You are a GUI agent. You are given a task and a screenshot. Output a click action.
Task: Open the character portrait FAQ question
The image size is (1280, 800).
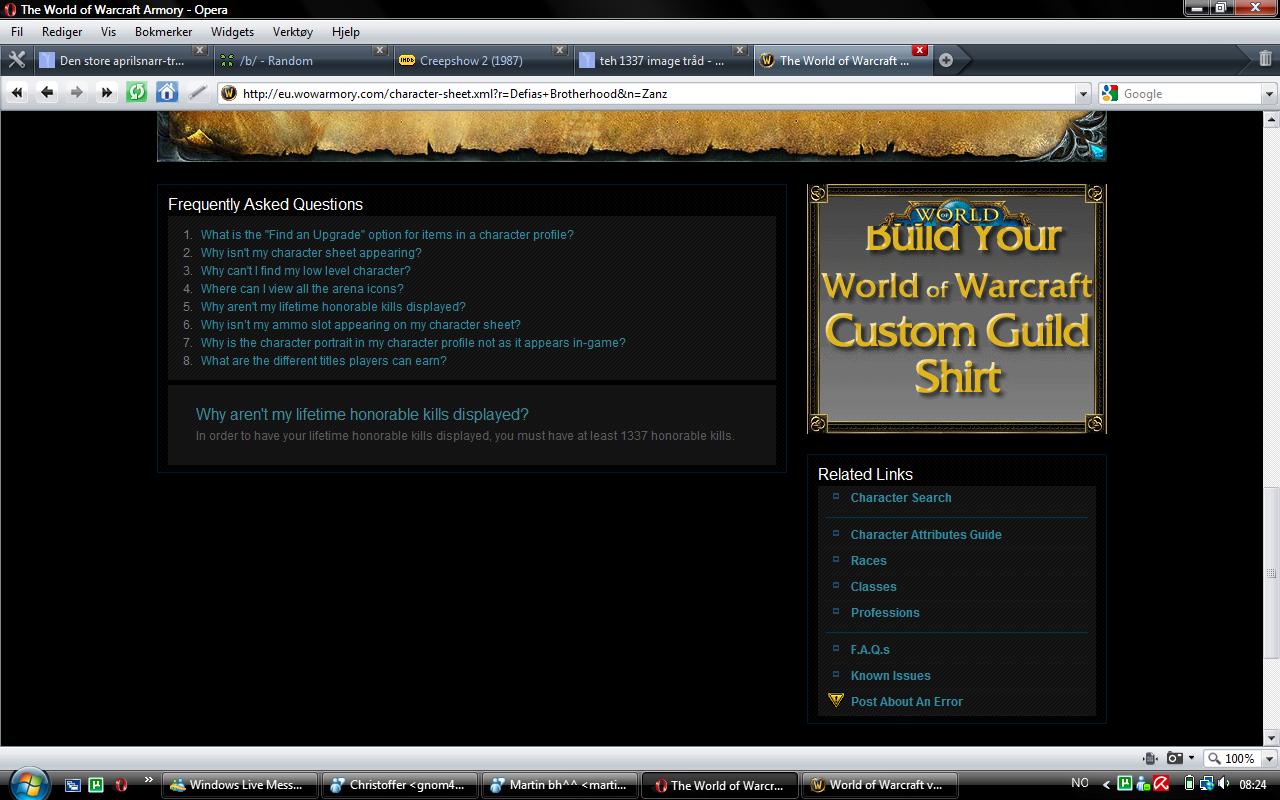413,343
